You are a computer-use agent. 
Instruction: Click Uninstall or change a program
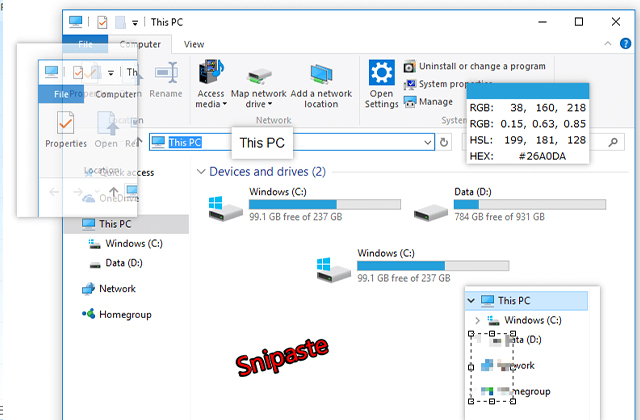[x=474, y=66]
